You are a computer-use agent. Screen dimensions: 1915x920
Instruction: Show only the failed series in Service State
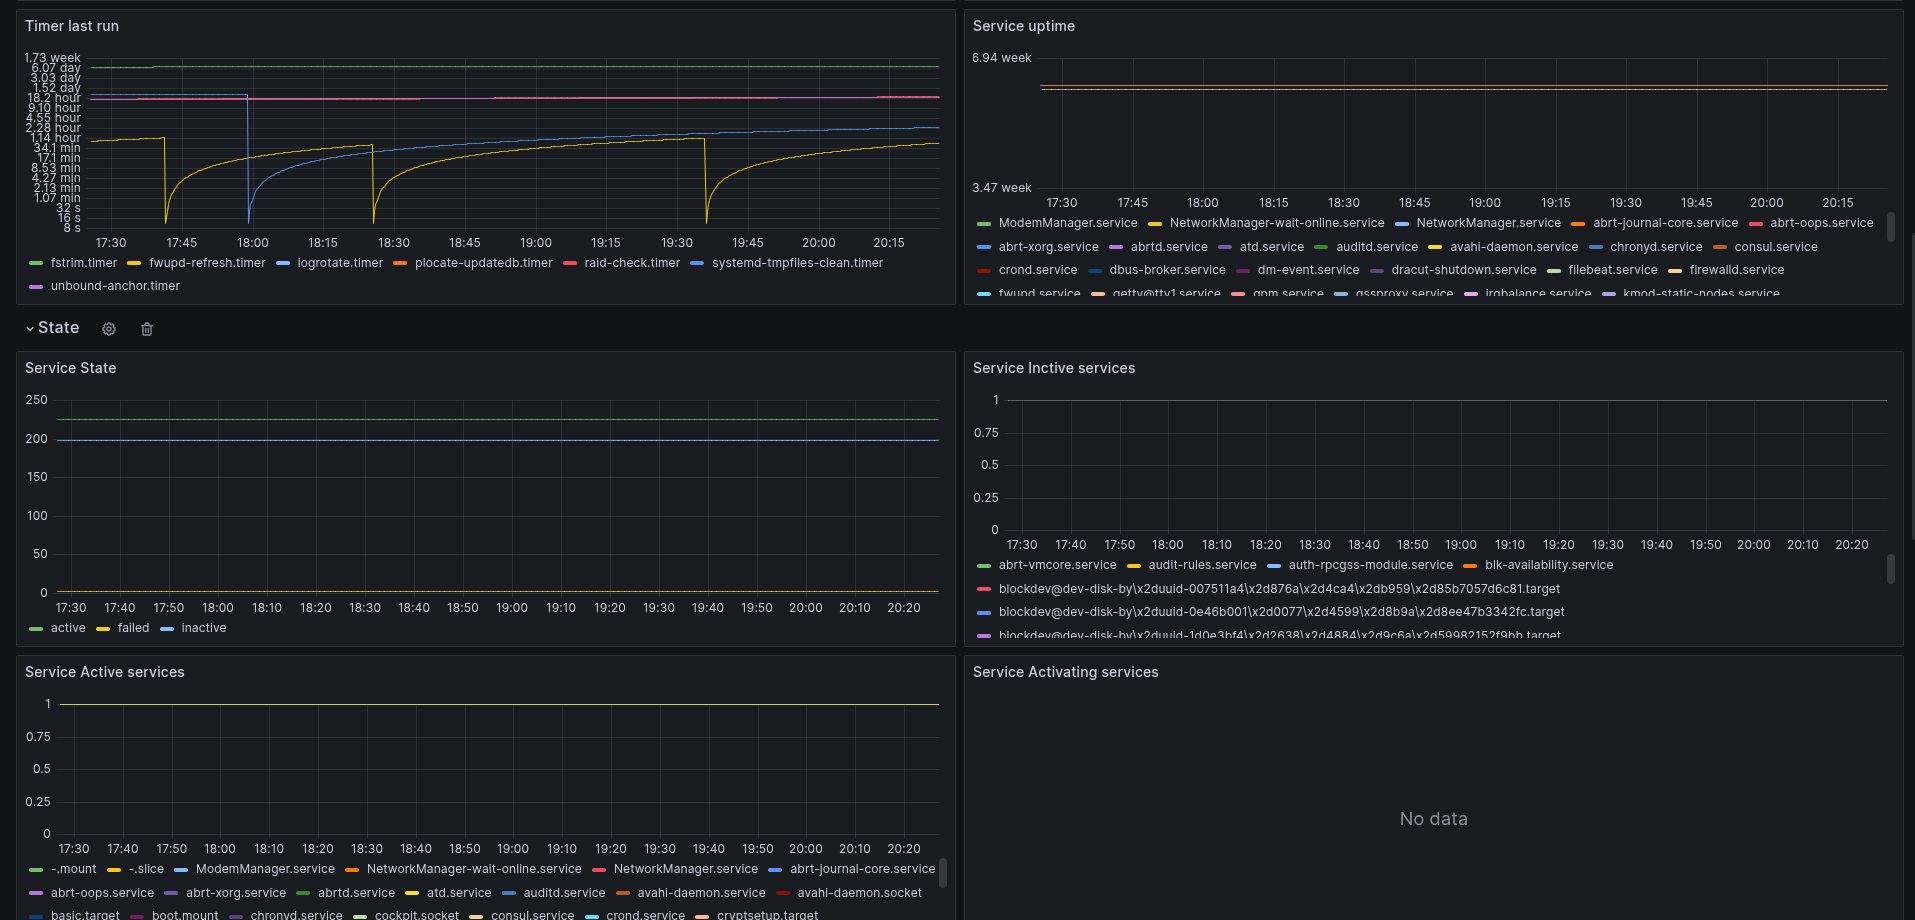point(133,628)
